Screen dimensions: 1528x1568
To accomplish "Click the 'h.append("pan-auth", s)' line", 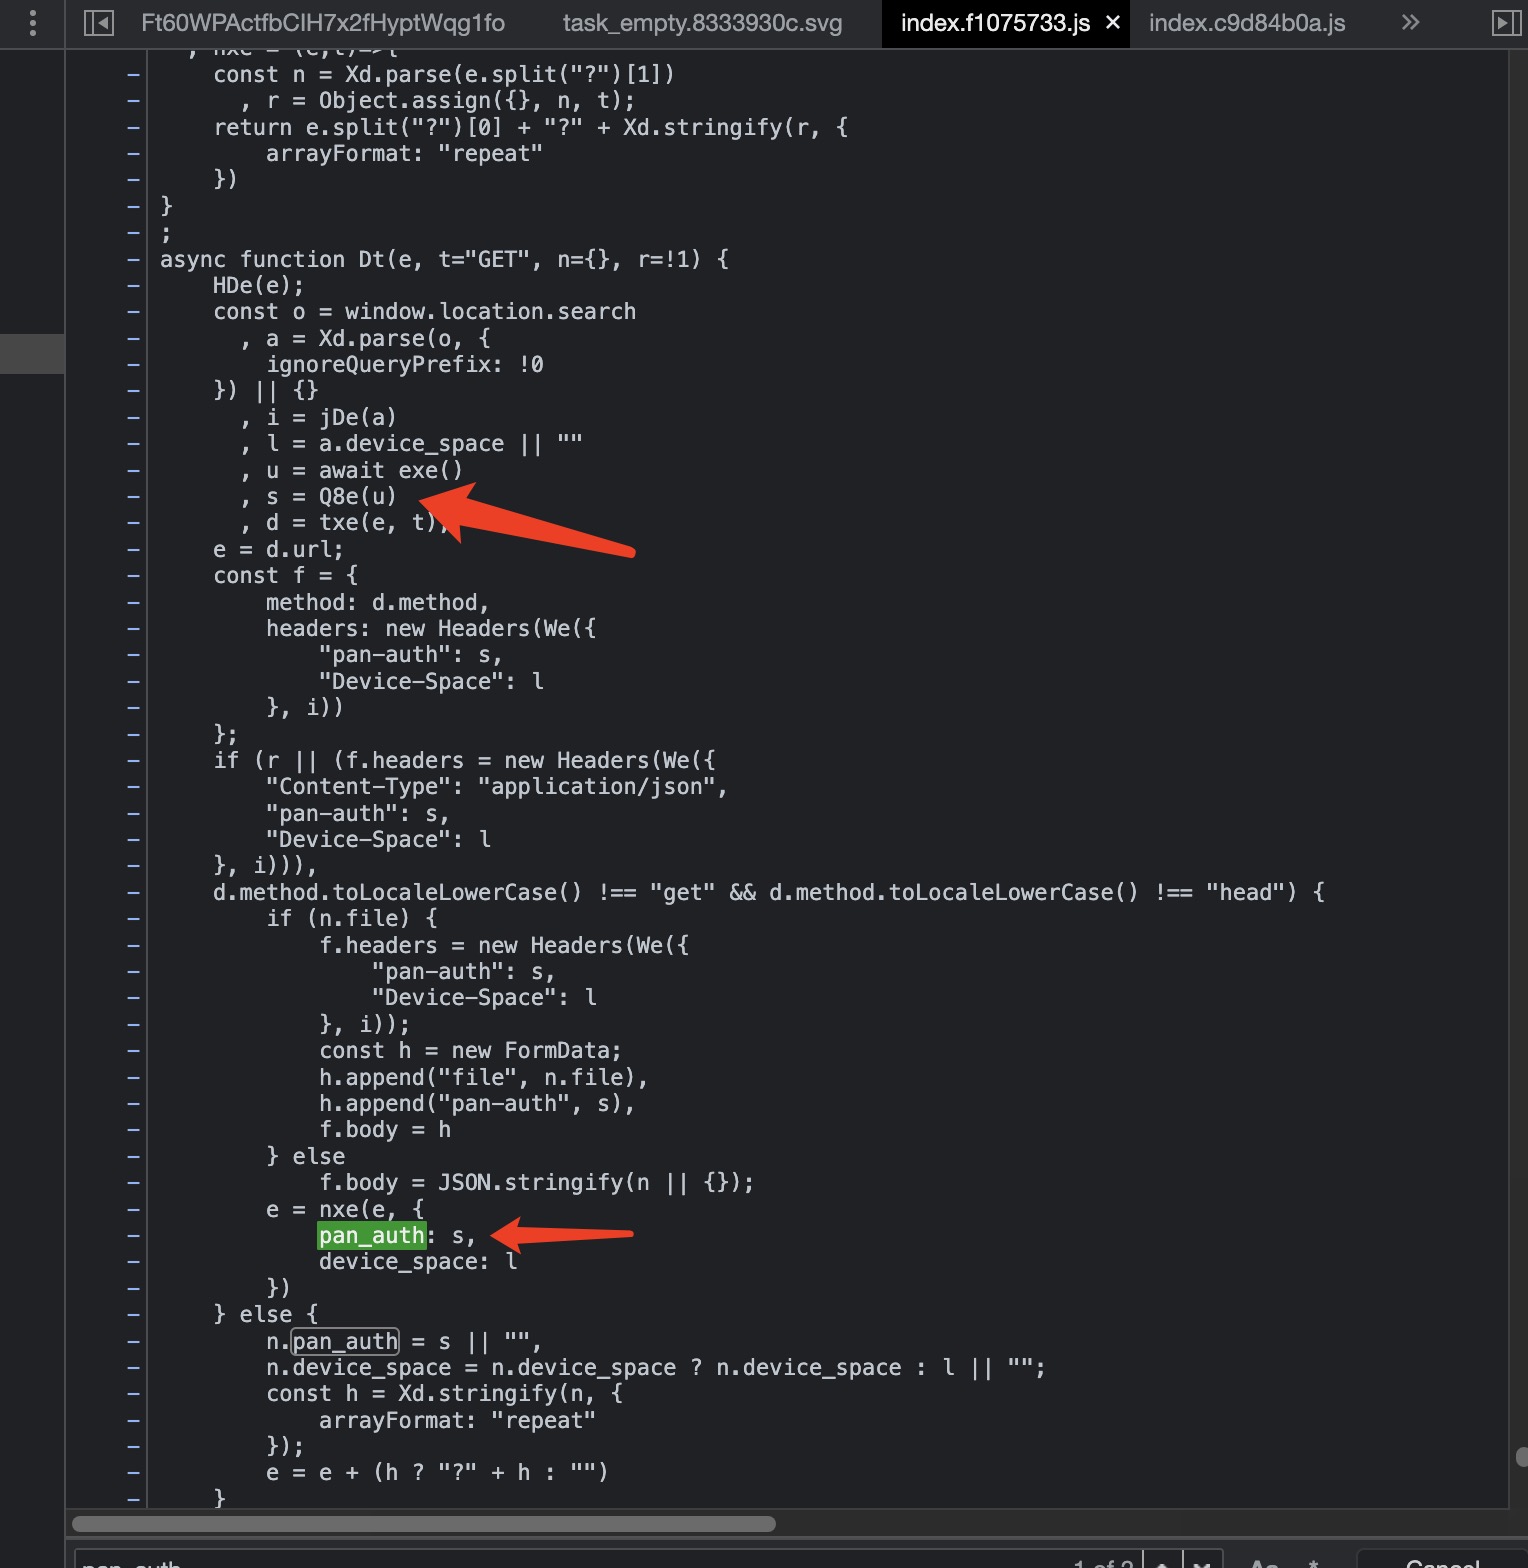I will coord(477,1103).
